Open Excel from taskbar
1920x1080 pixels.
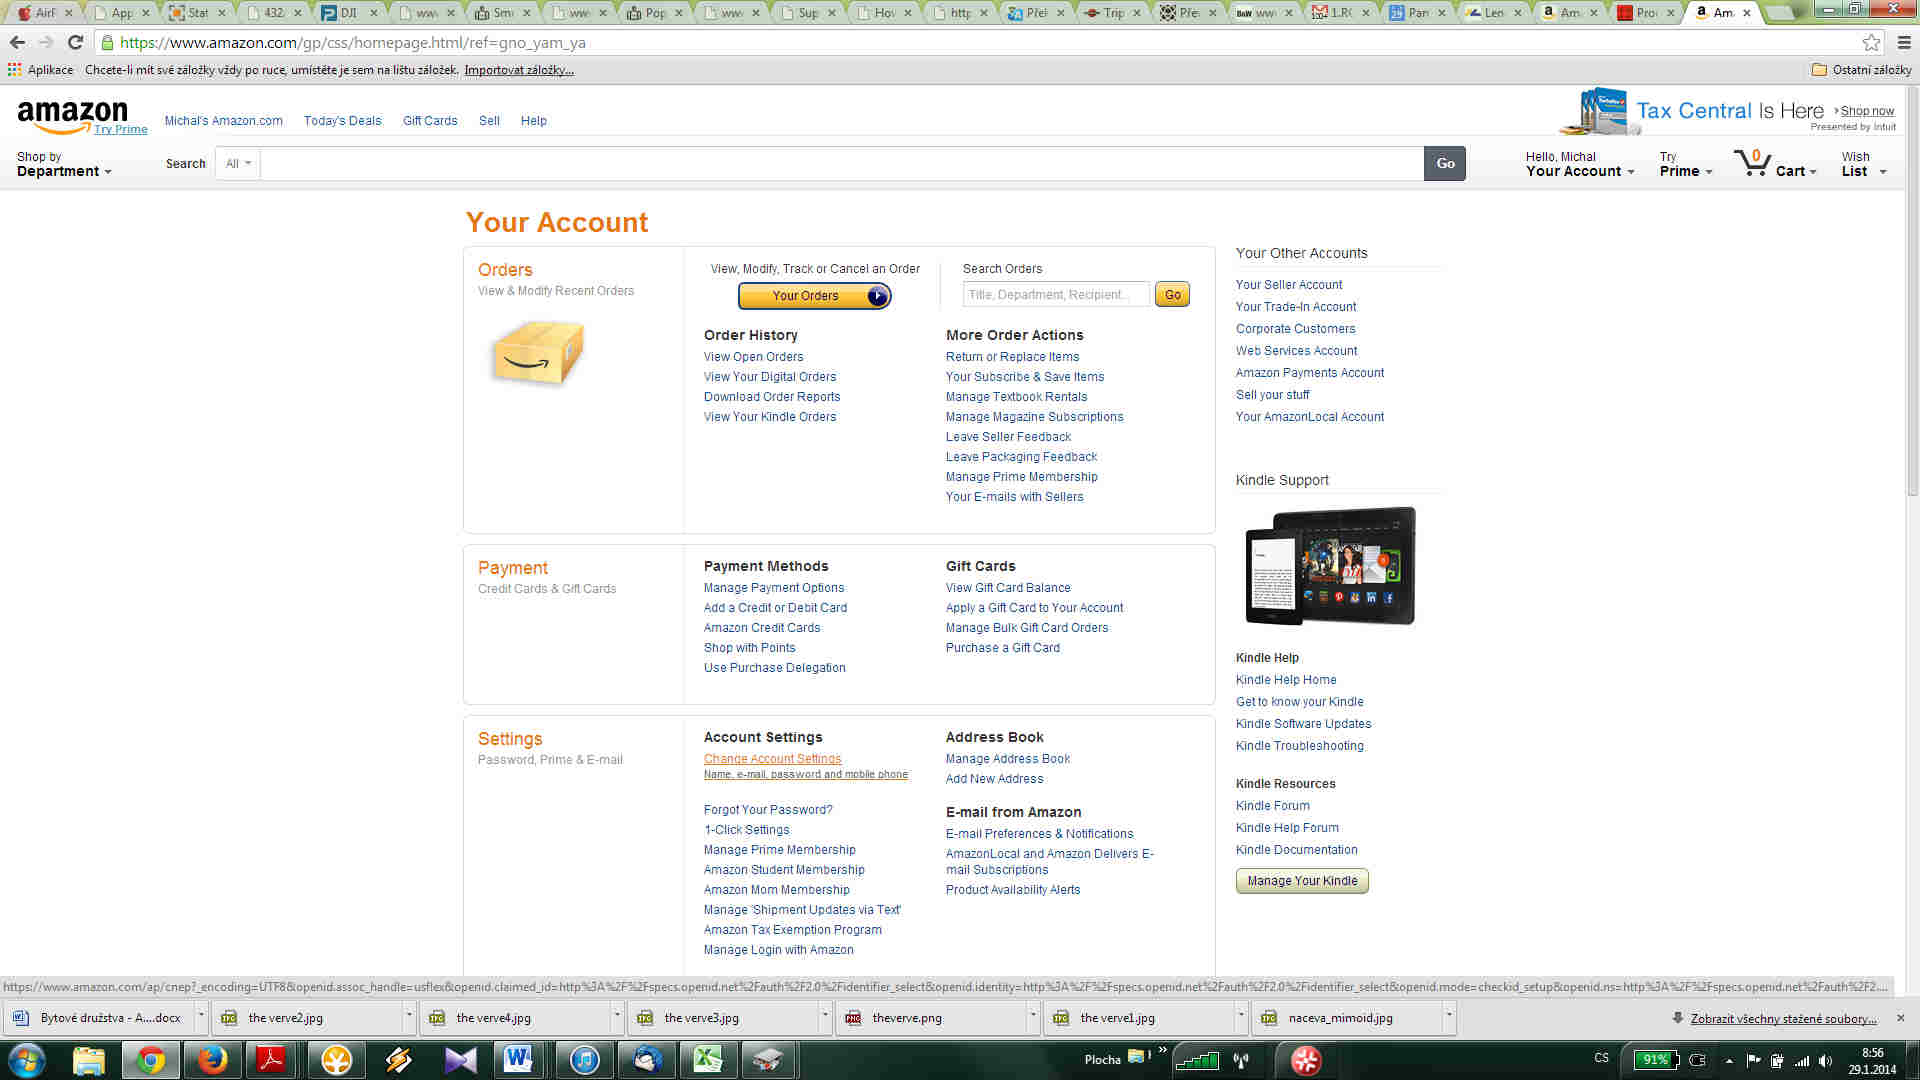tap(708, 1060)
